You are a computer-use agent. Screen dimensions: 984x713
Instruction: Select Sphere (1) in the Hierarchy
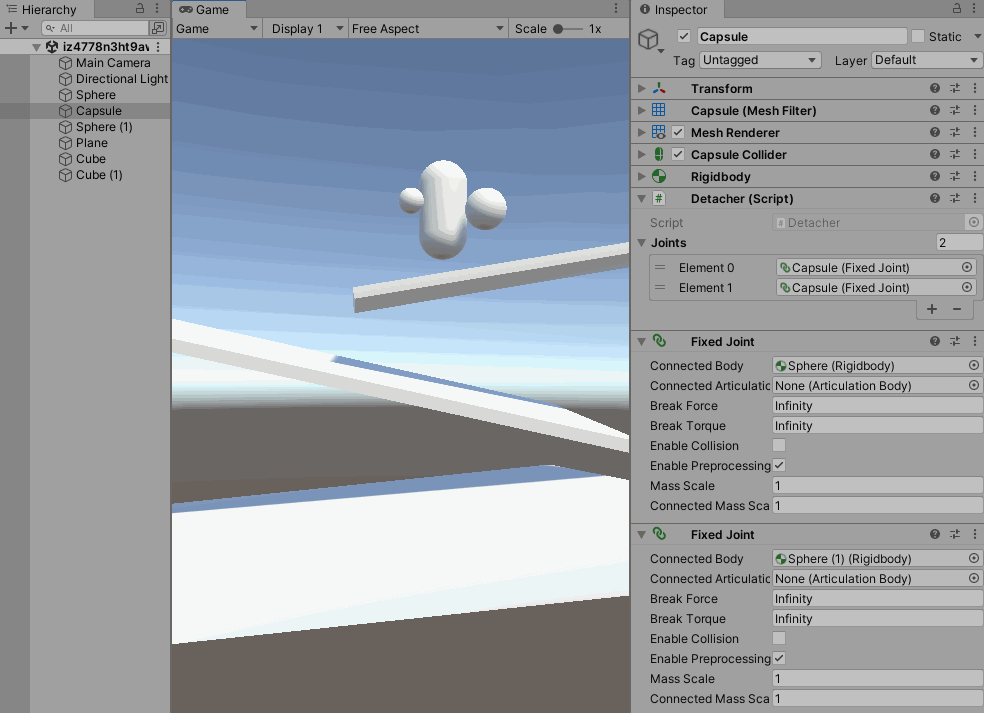tap(100, 127)
